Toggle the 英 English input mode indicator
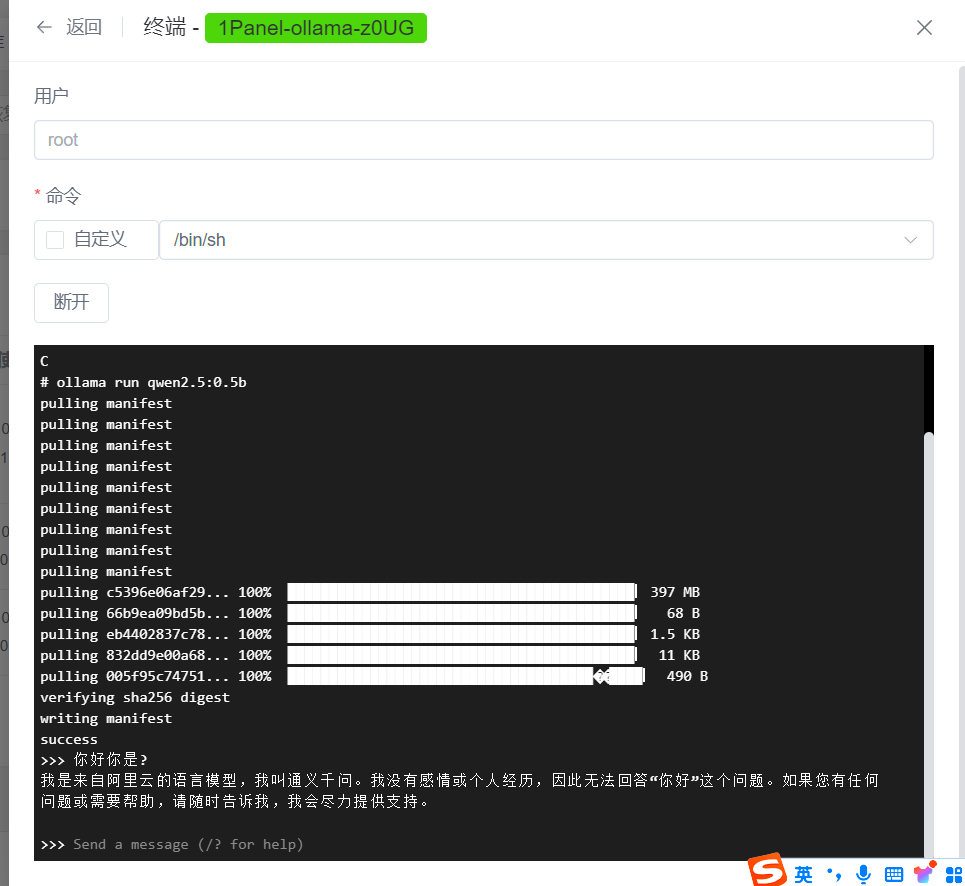Screen dimensions: 965x886 [x=803, y=874]
